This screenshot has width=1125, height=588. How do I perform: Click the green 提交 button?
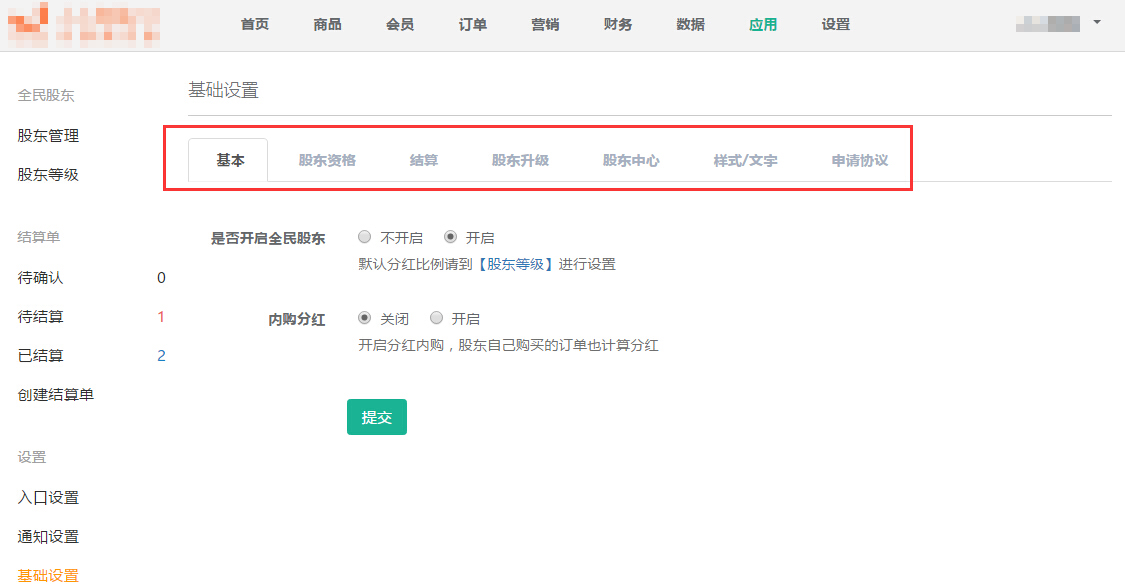377,417
